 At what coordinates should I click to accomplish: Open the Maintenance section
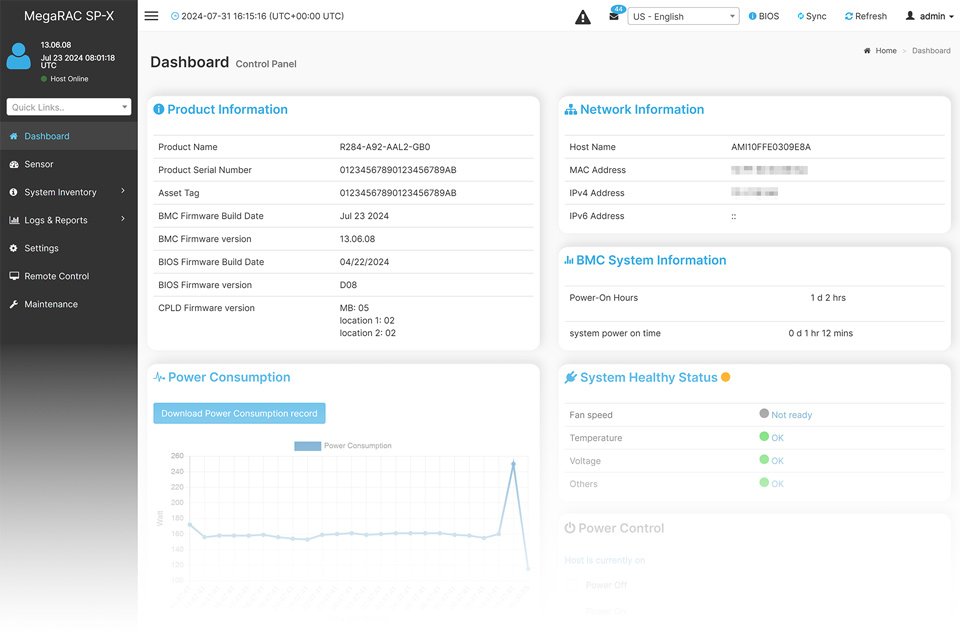(50, 304)
